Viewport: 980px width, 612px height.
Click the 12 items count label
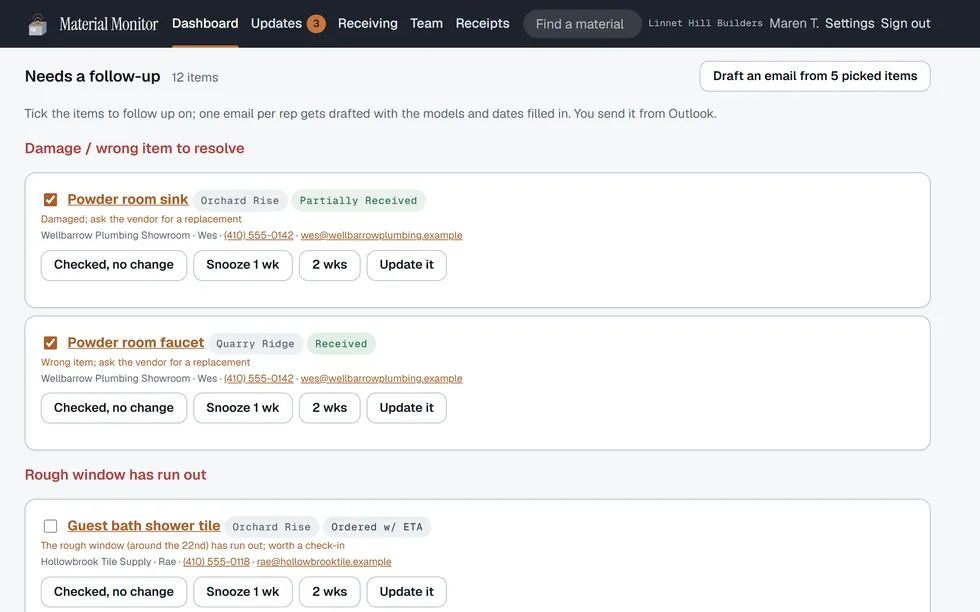coord(195,78)
